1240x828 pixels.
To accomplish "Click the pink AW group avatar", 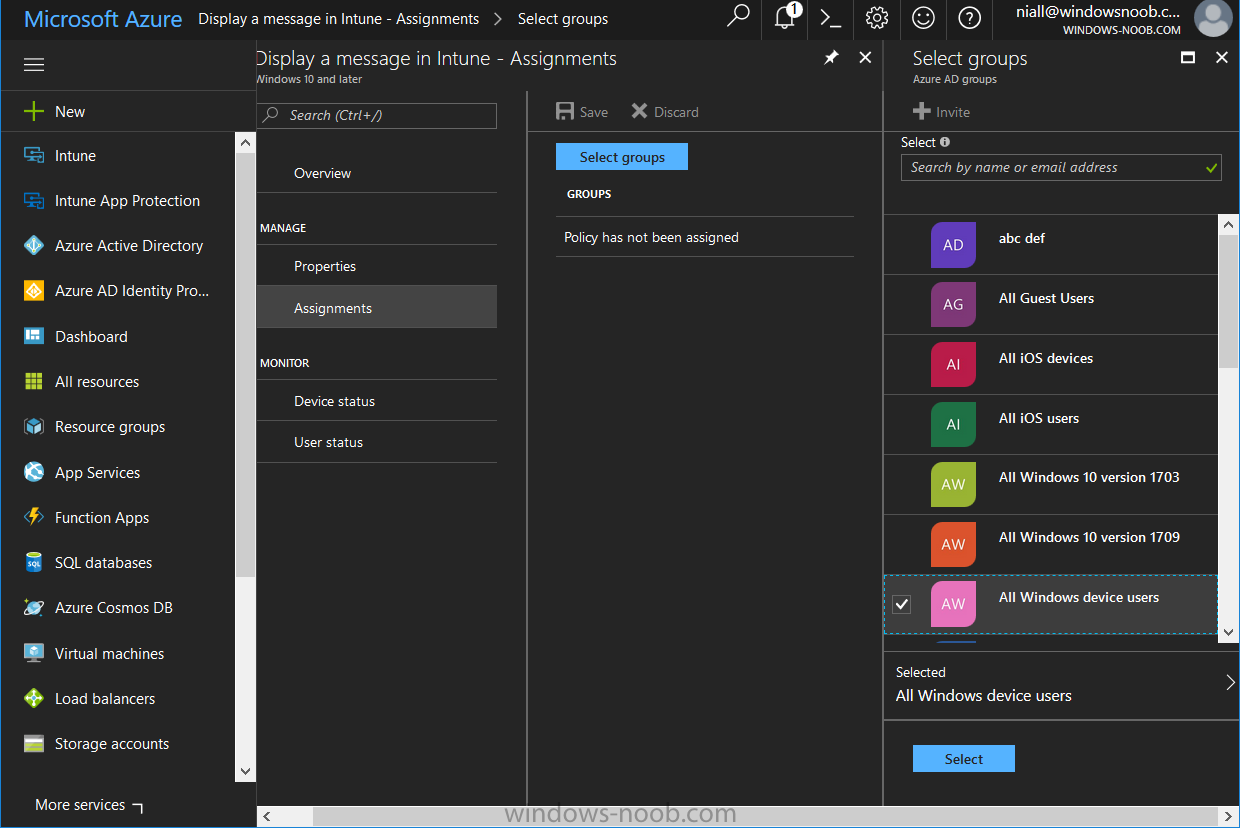I will (953, 604).
